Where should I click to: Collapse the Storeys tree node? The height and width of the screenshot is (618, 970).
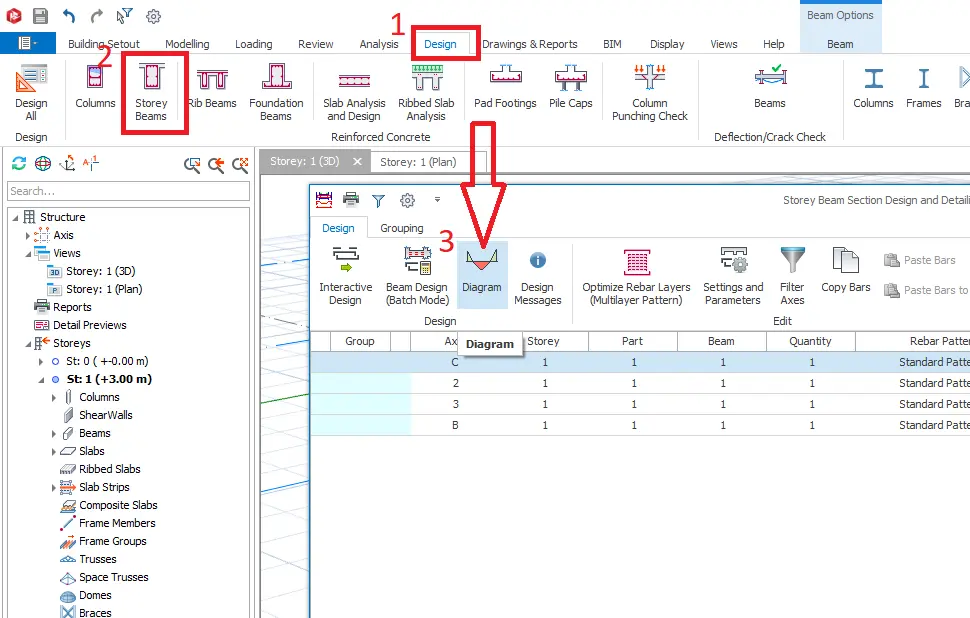click(x=28, y=344)
